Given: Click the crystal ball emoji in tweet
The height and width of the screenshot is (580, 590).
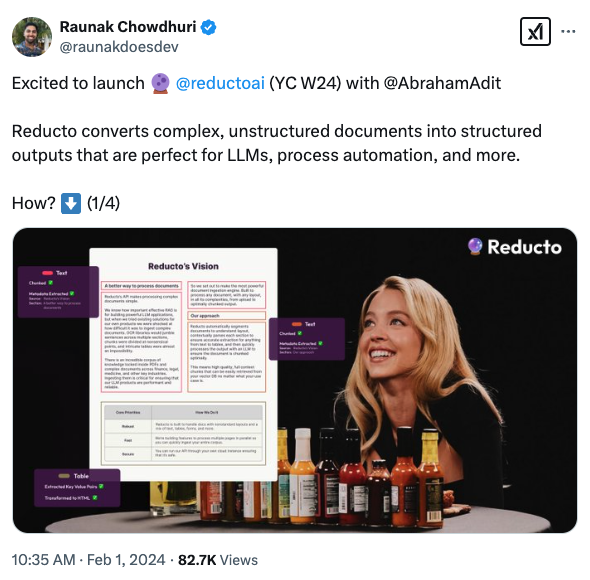Looking at the screenshot, I should (160, 83).
